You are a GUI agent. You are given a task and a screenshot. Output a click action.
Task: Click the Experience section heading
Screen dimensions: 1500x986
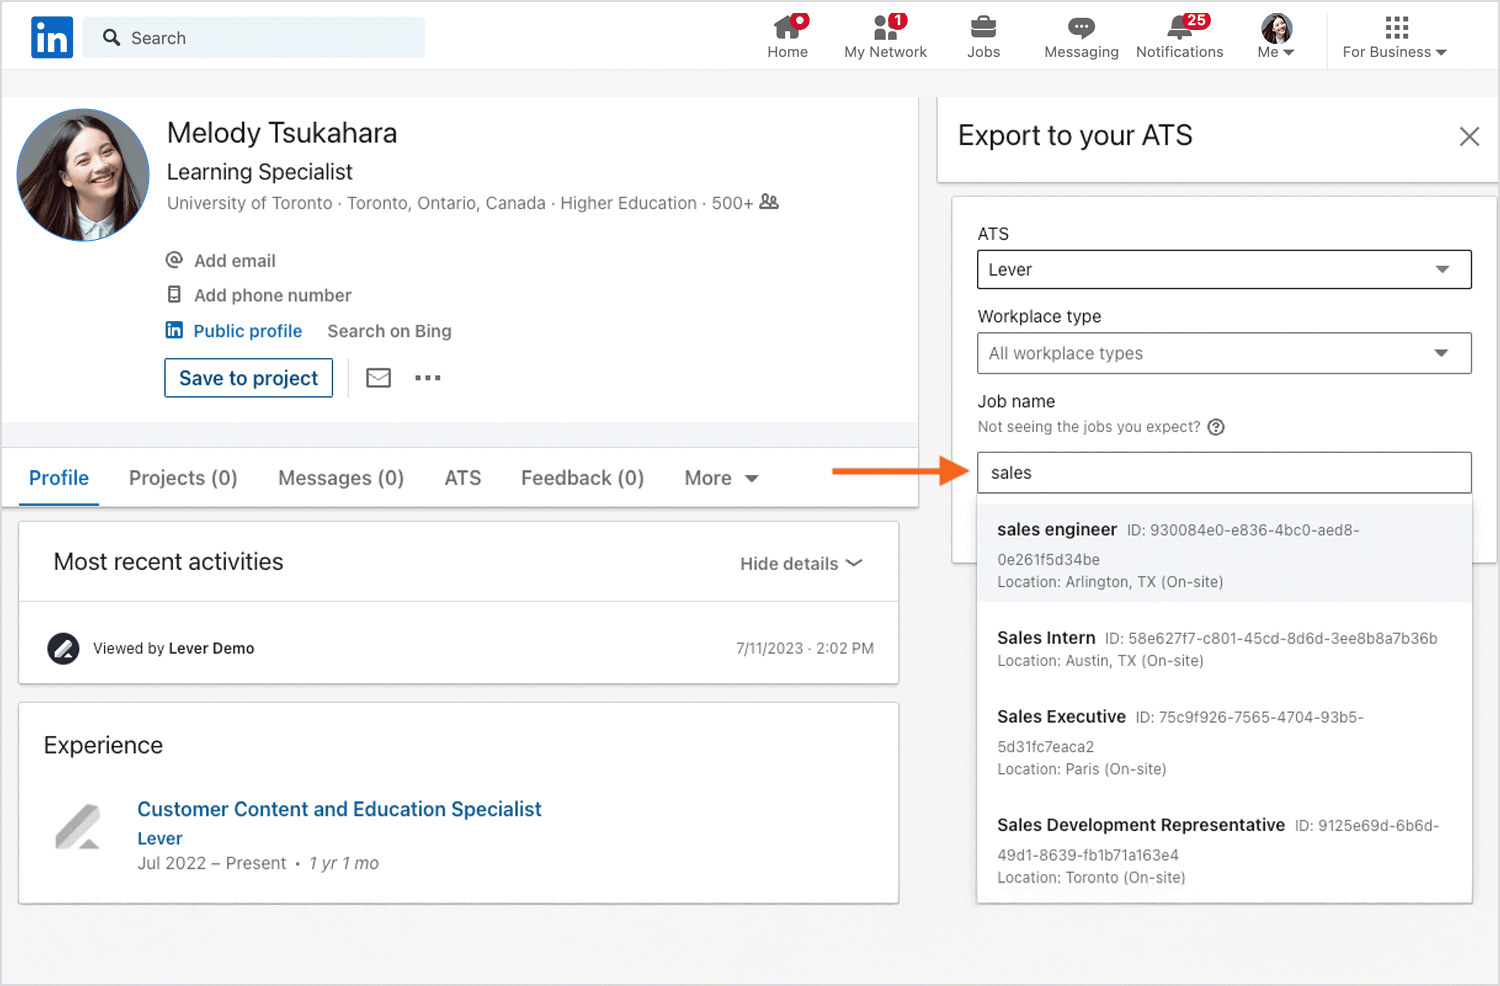(103, 745)
